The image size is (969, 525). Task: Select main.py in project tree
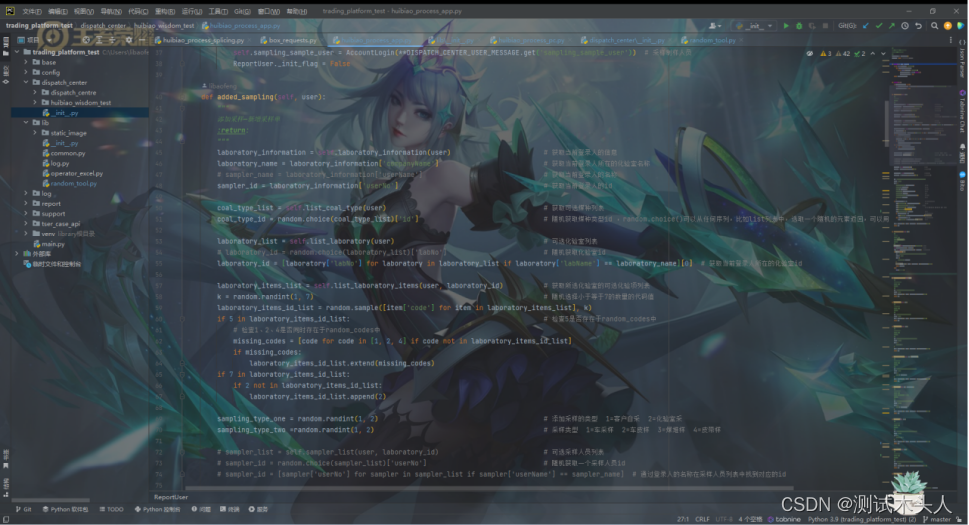[x=53, y=244]
